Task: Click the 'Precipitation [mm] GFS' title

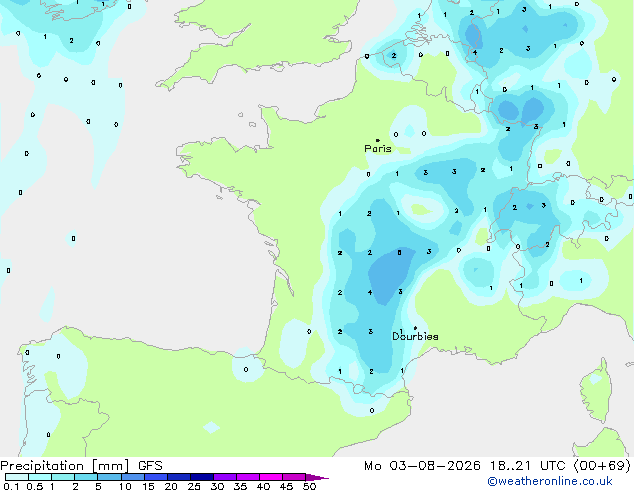Action: pyautogui.click(x=81, y=466)
